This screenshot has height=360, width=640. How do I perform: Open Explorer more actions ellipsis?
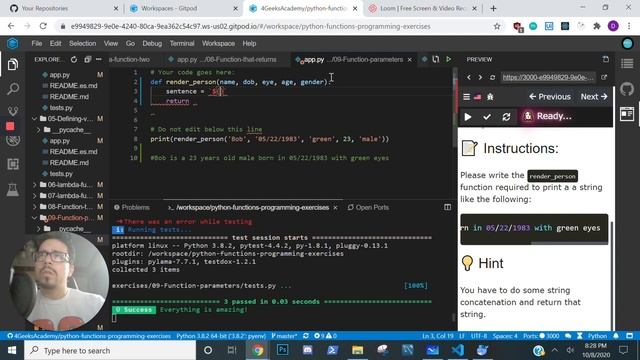(98, 60)
